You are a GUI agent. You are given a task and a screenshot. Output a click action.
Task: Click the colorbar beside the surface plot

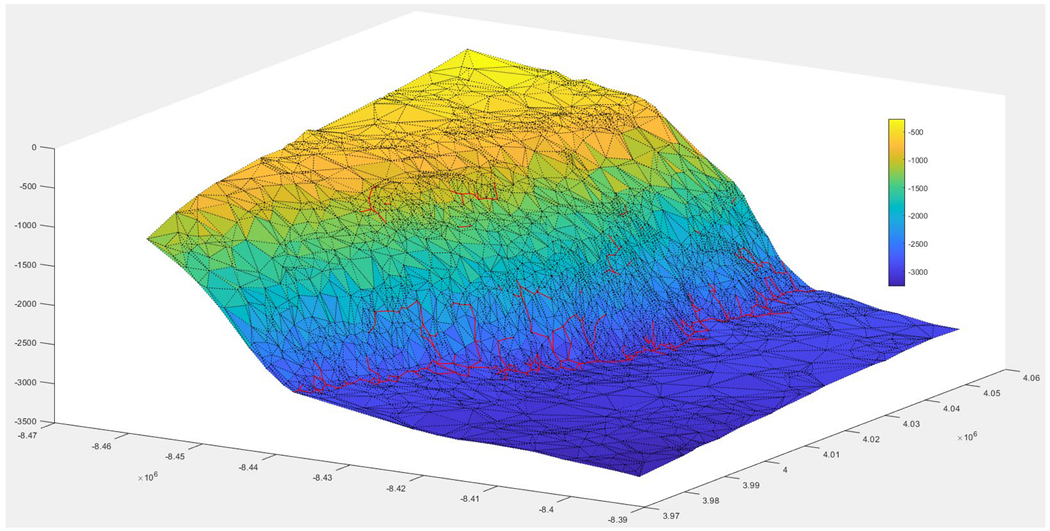click(x=897, y=202)
